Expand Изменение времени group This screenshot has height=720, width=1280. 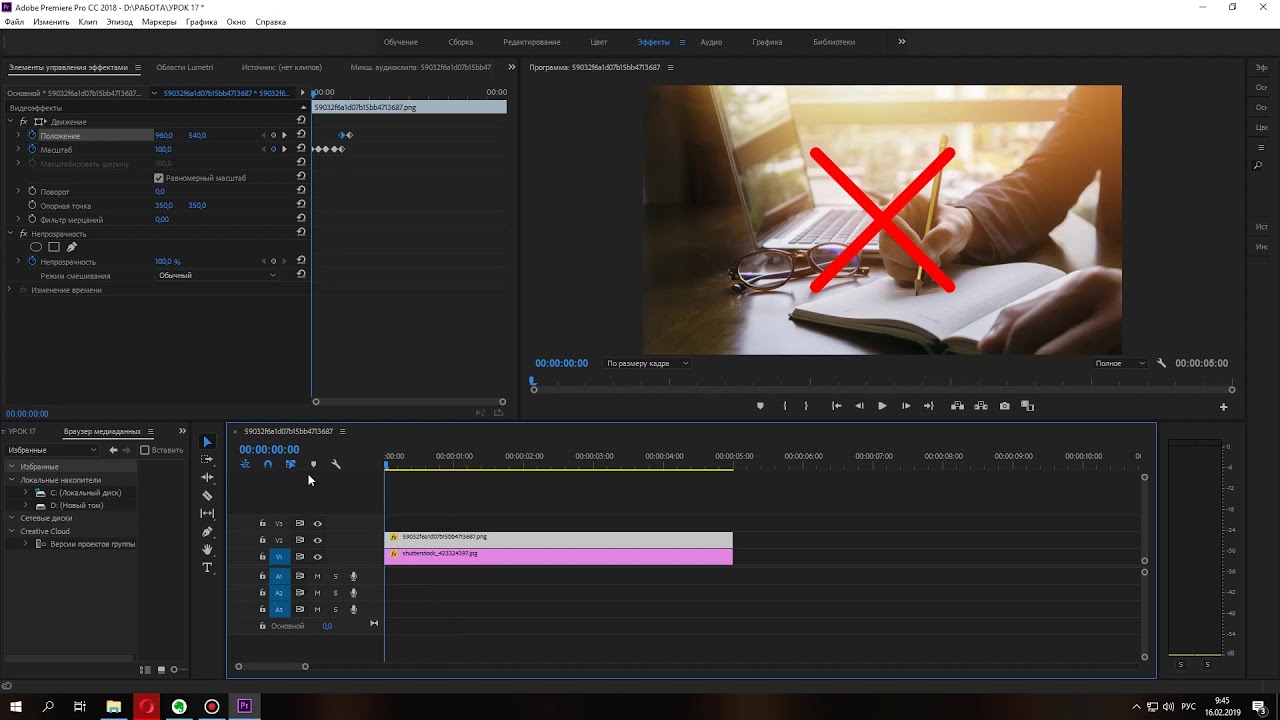click(x=10, y=289)
